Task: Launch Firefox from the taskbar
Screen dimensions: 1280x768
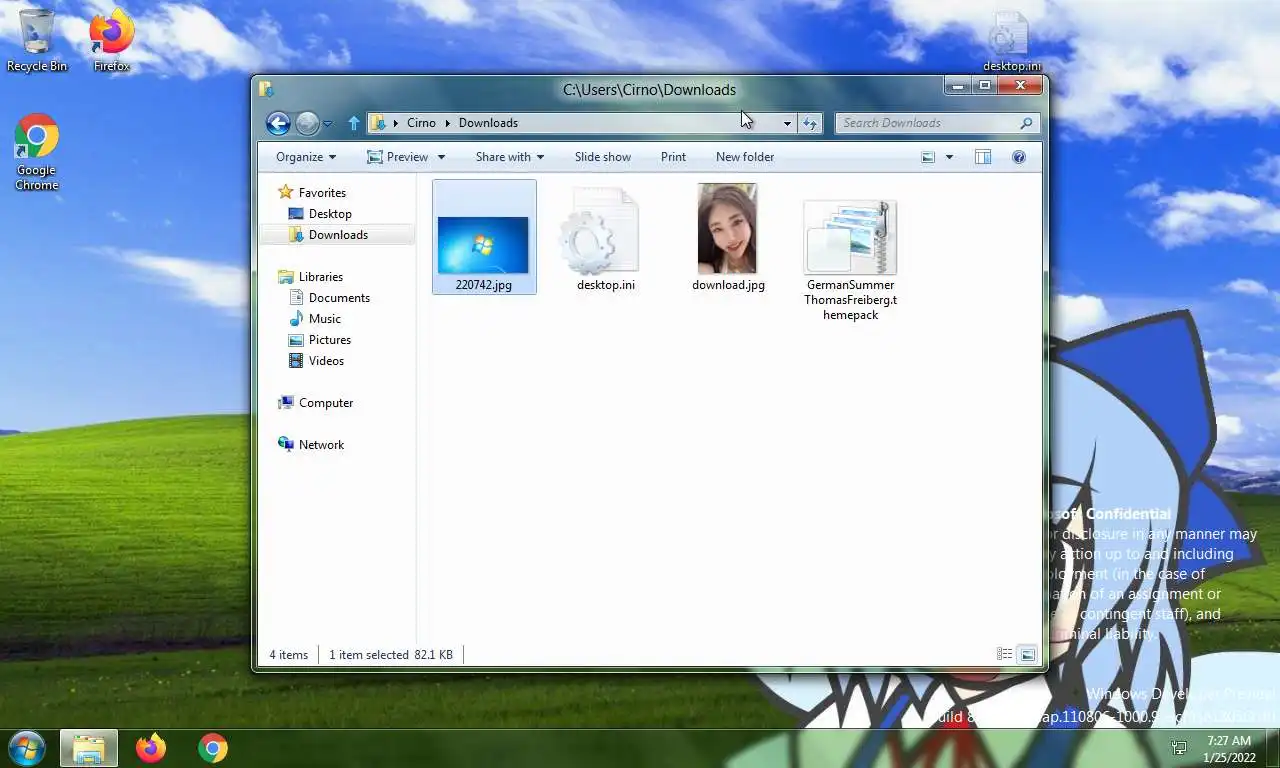Action: click(151, 748)
